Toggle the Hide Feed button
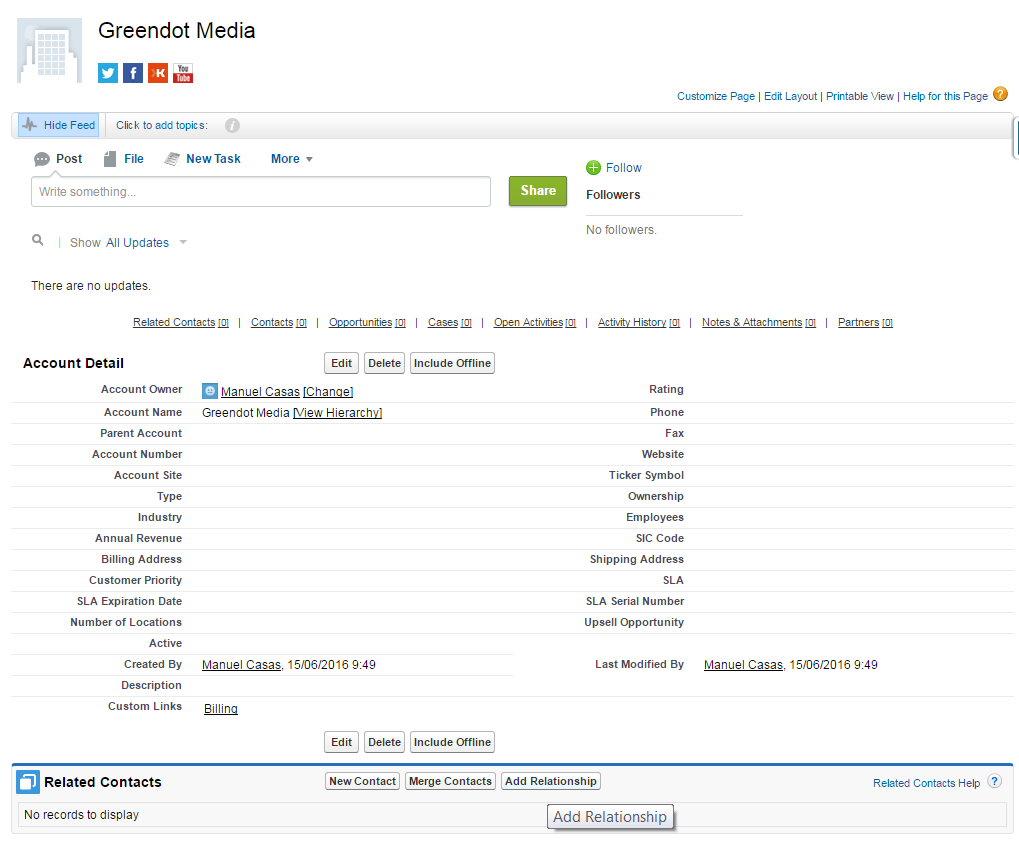Screen dimensions: 1019x842 [x=58, y=125]
